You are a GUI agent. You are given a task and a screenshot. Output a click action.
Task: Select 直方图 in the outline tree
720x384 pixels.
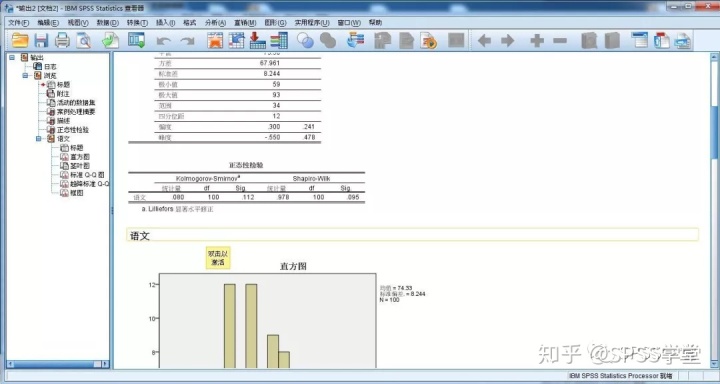click(x=80, y=157)
